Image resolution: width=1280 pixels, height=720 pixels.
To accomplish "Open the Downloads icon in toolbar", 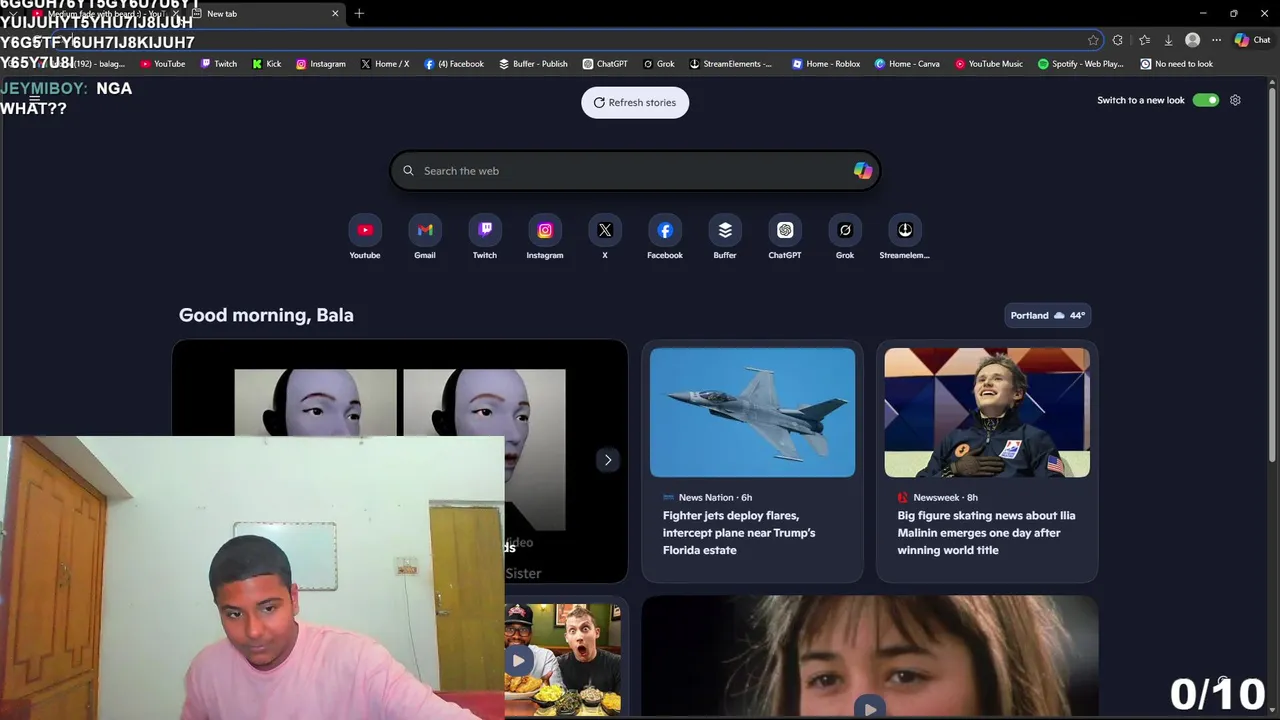I will point(1168,40).
